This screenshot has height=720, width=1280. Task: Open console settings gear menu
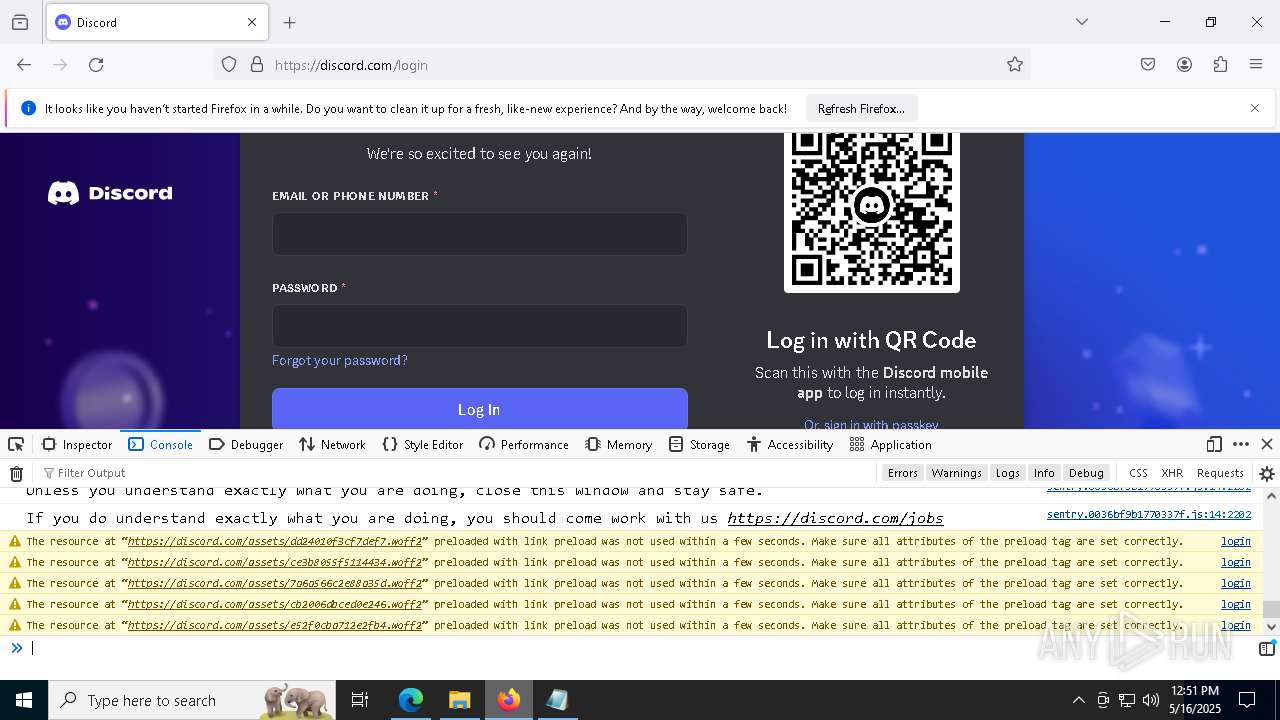tap(1267, 474)
